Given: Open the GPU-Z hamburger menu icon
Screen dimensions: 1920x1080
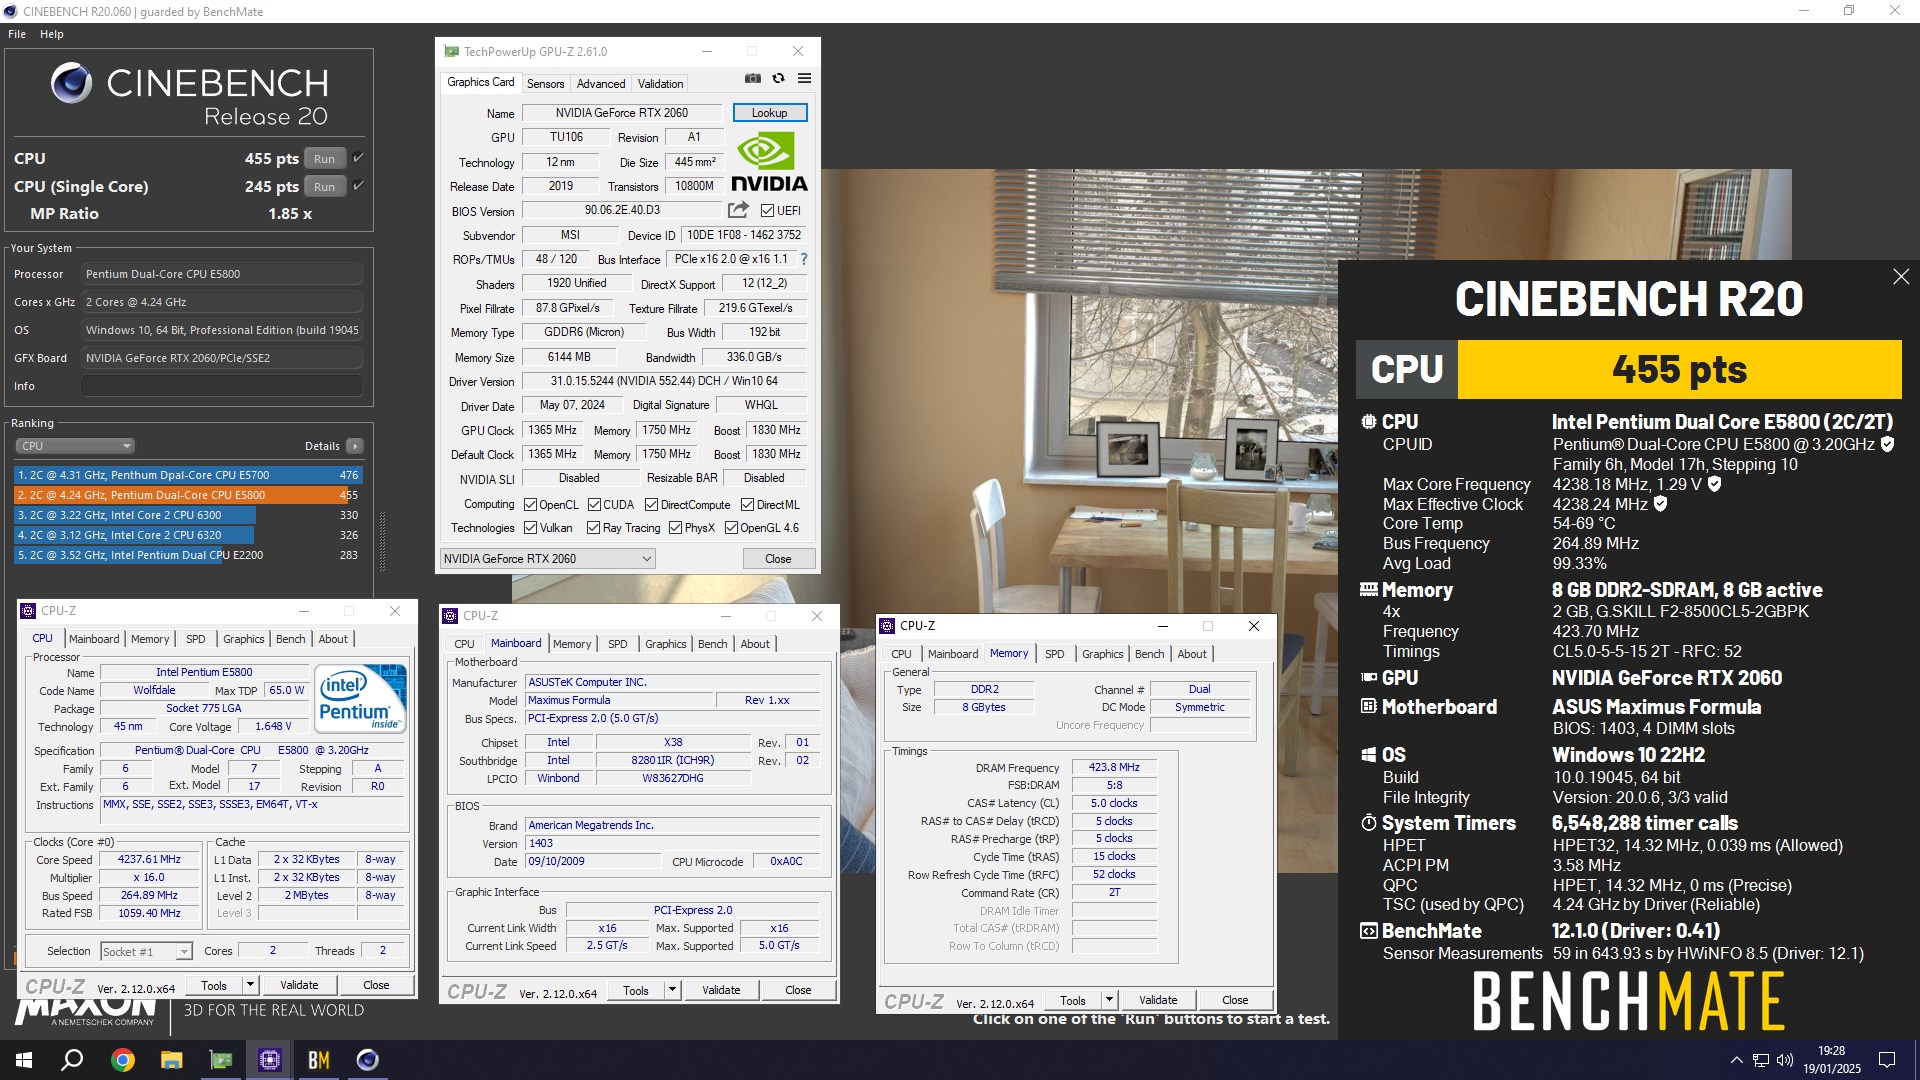Looking at the screenshot, I should tap(804, 79).
